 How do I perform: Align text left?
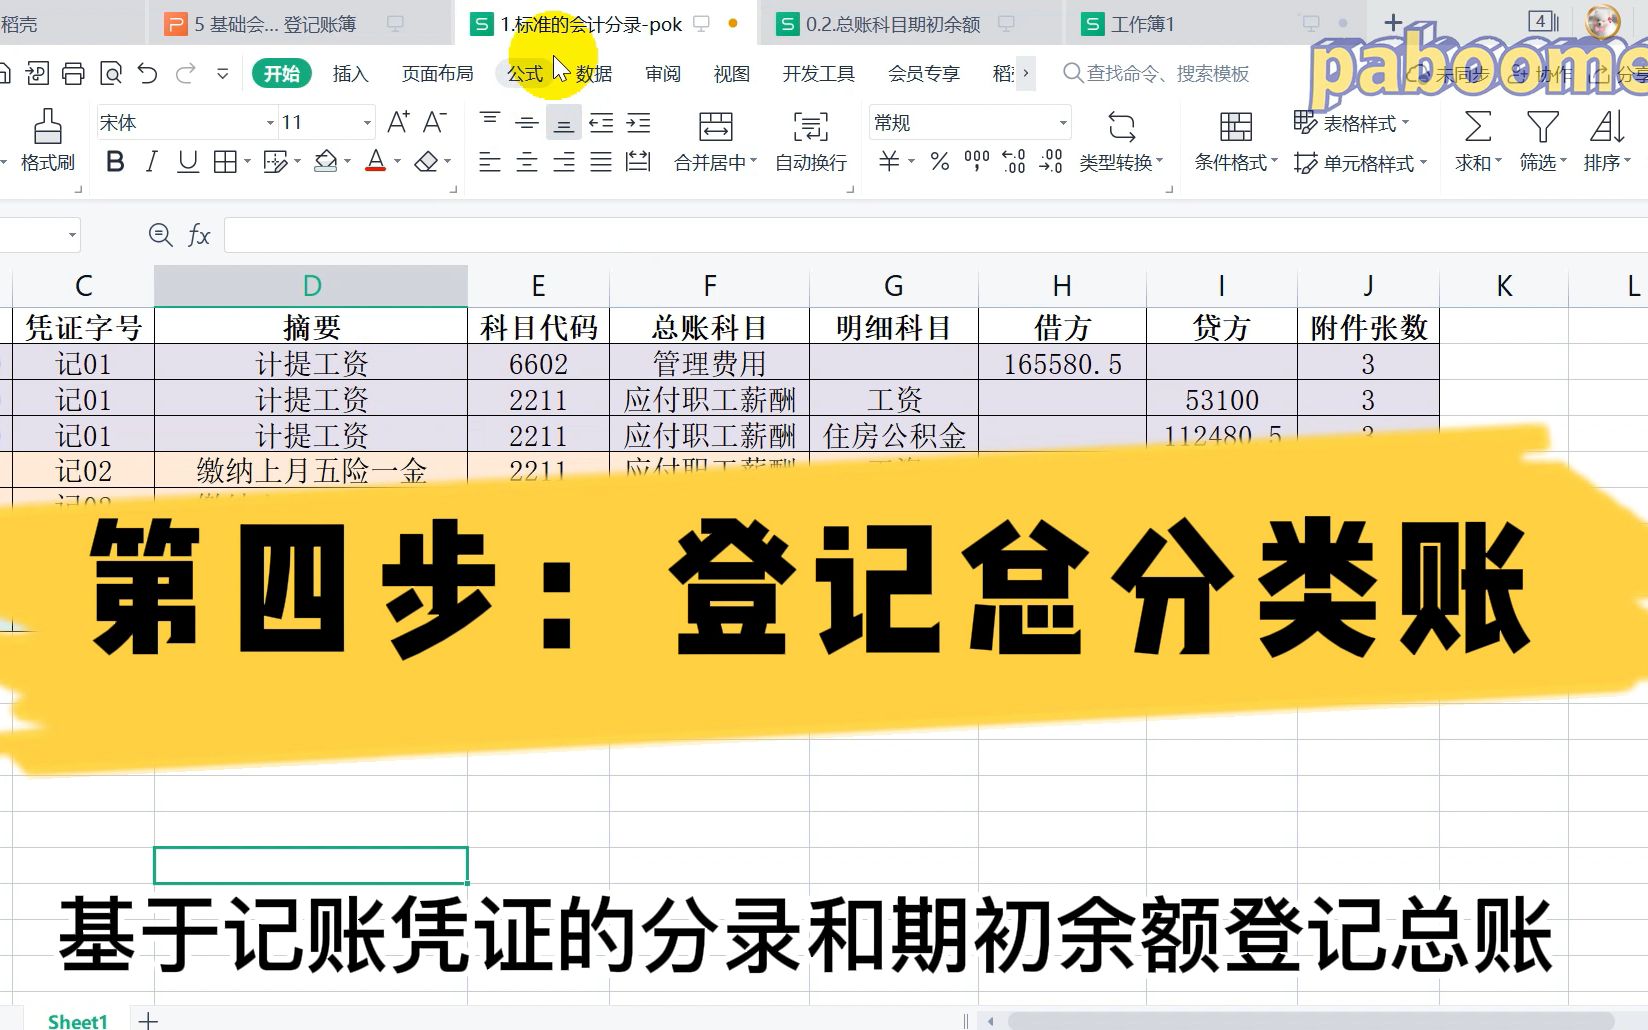tap(490, 162)
